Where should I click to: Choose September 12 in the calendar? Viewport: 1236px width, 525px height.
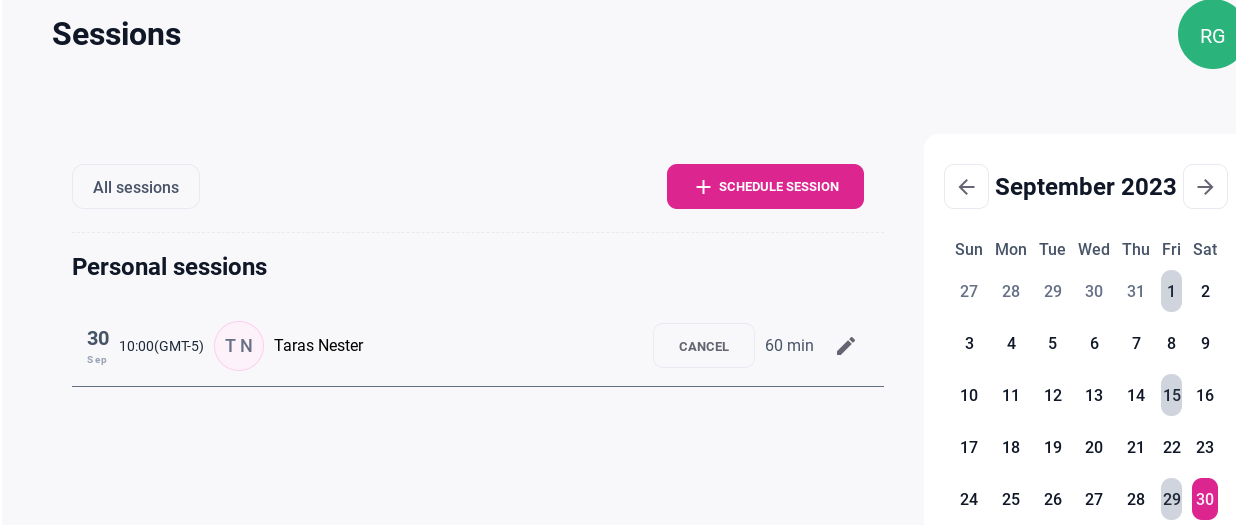[1052, 395]
